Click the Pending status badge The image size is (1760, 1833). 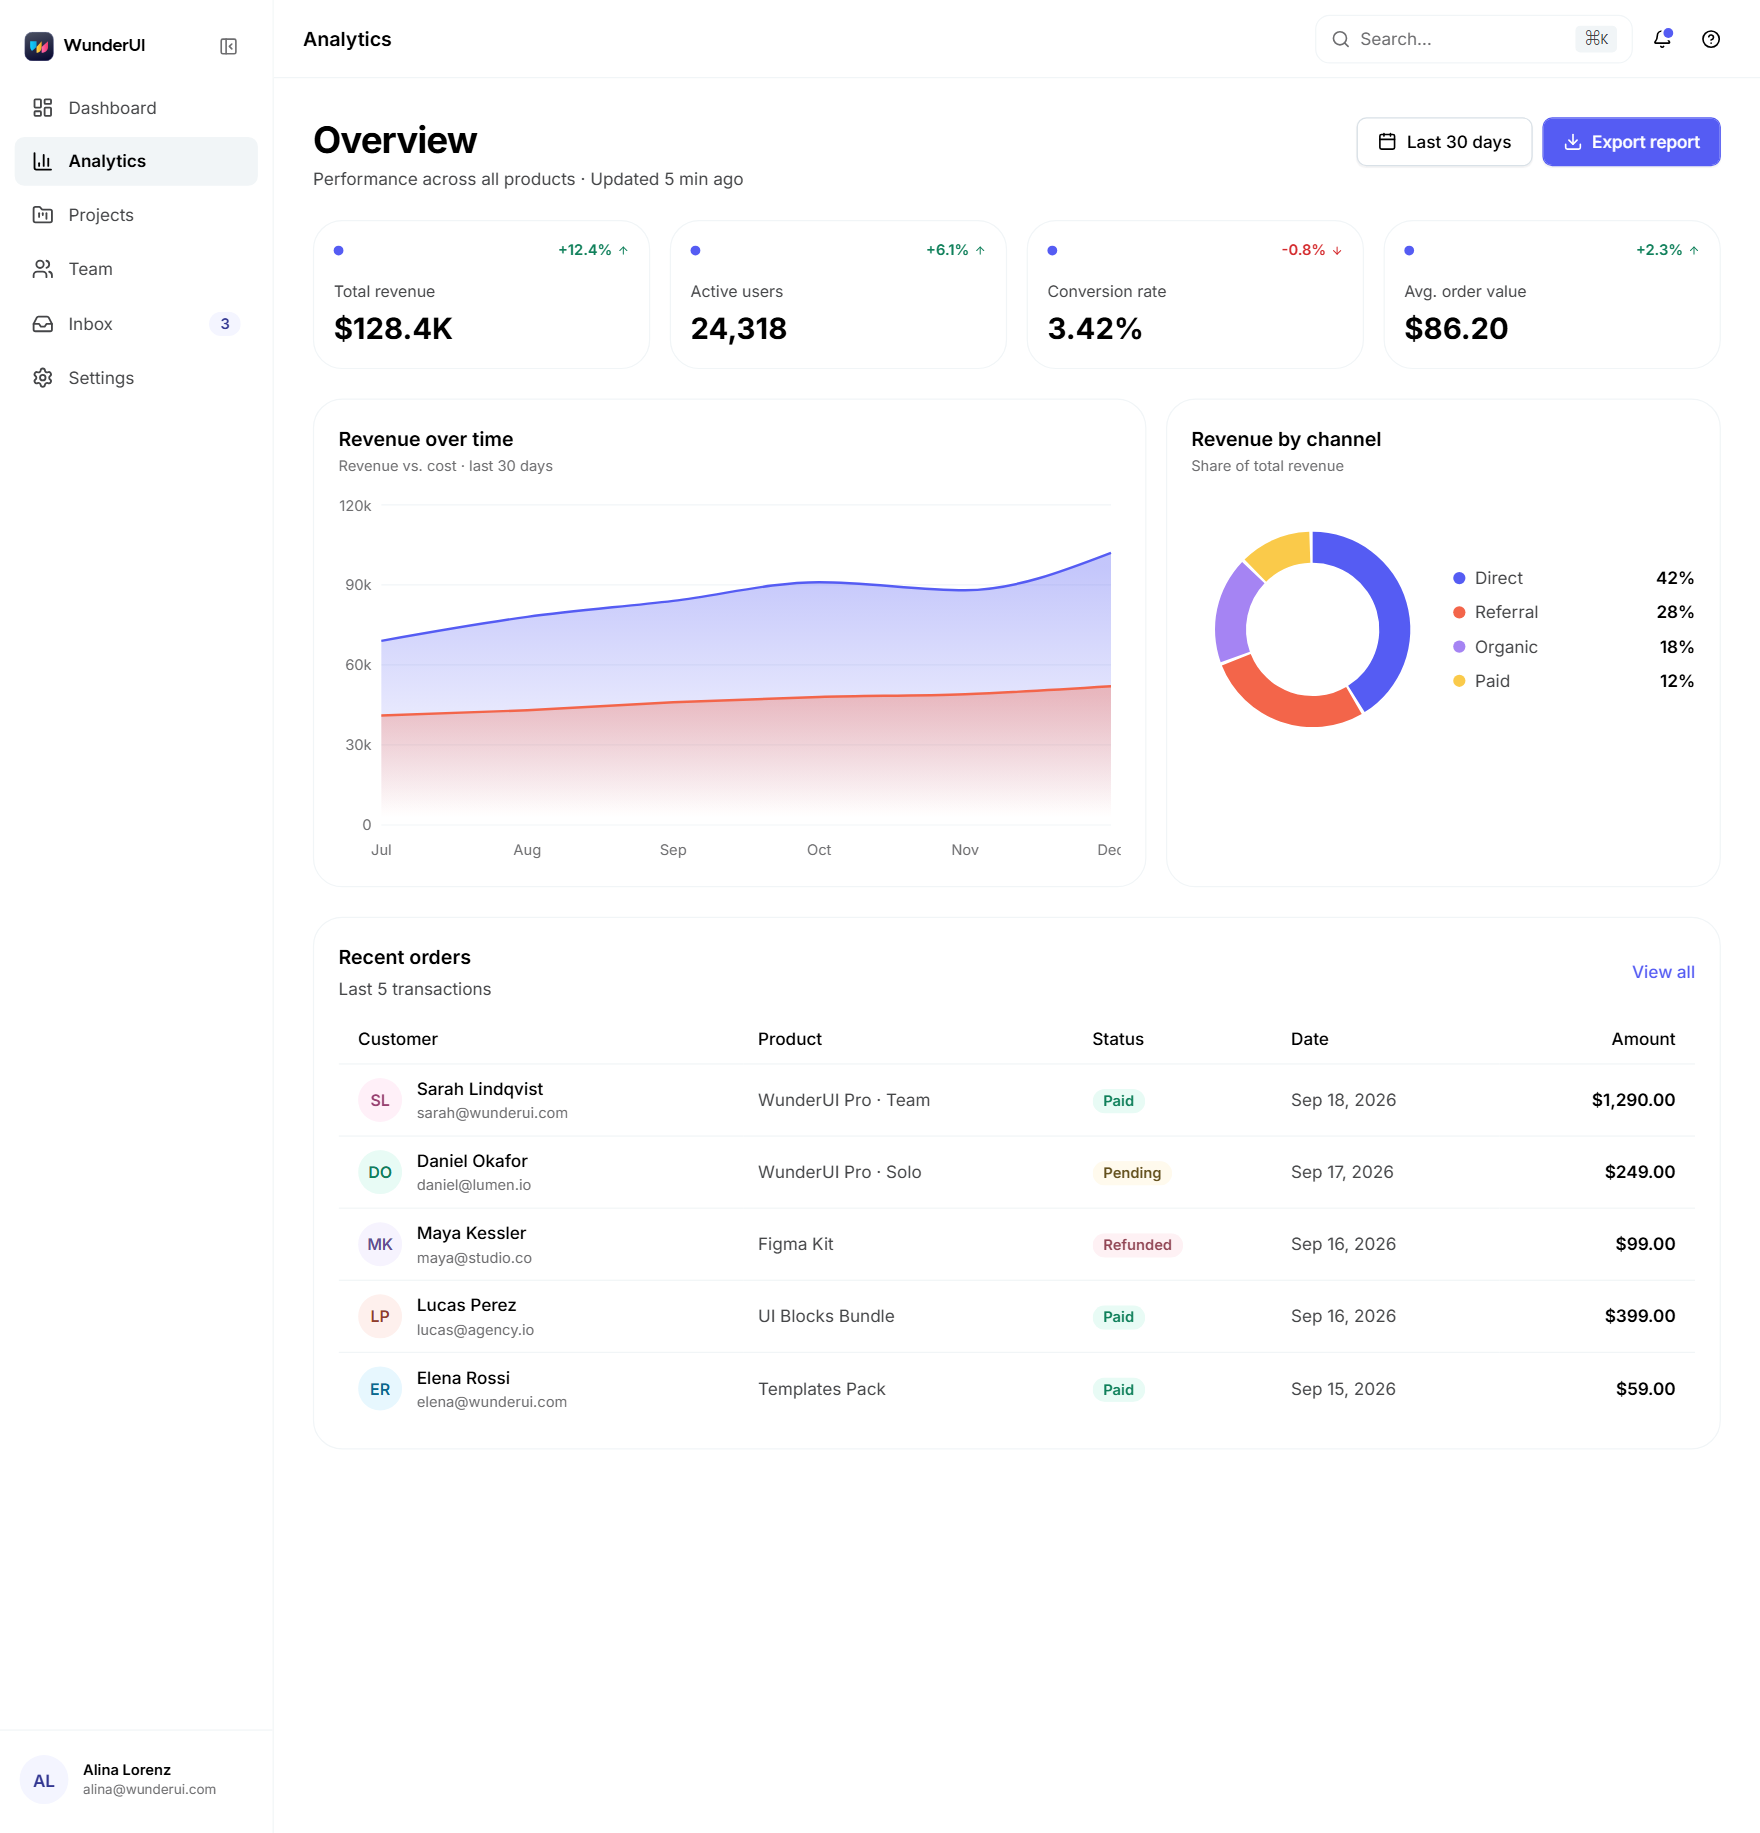(x=1132, y=1173)
